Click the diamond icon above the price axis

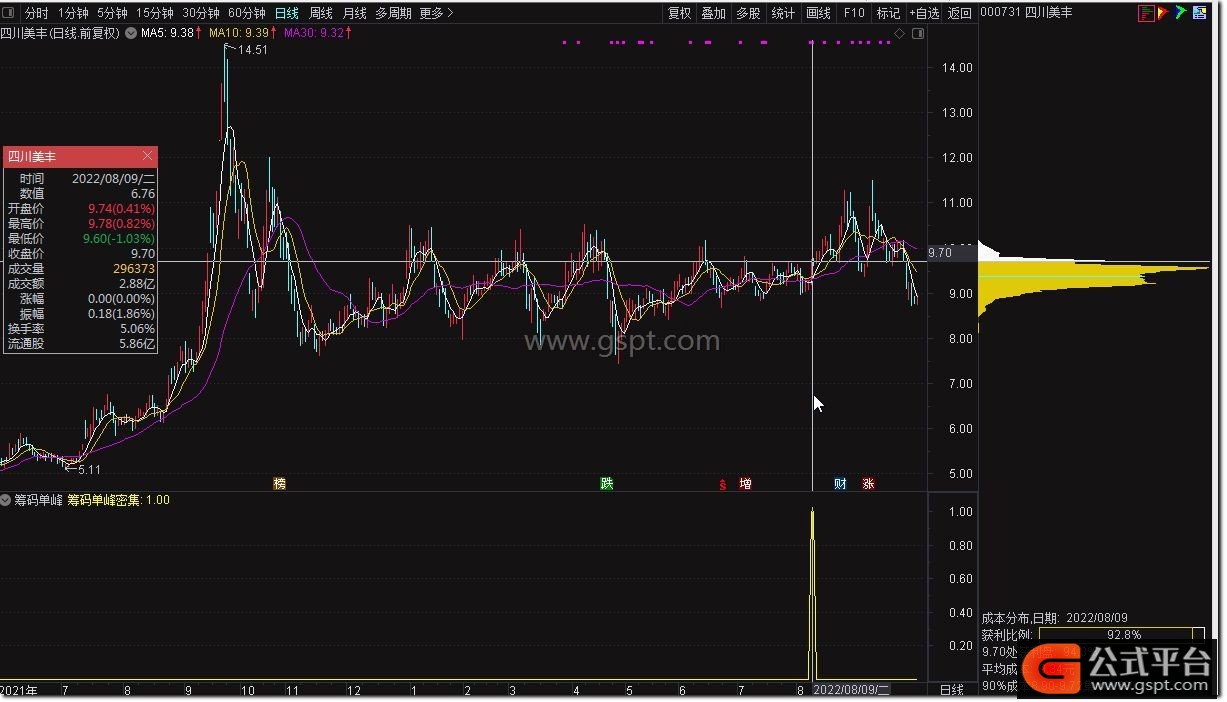coord(899,34)
